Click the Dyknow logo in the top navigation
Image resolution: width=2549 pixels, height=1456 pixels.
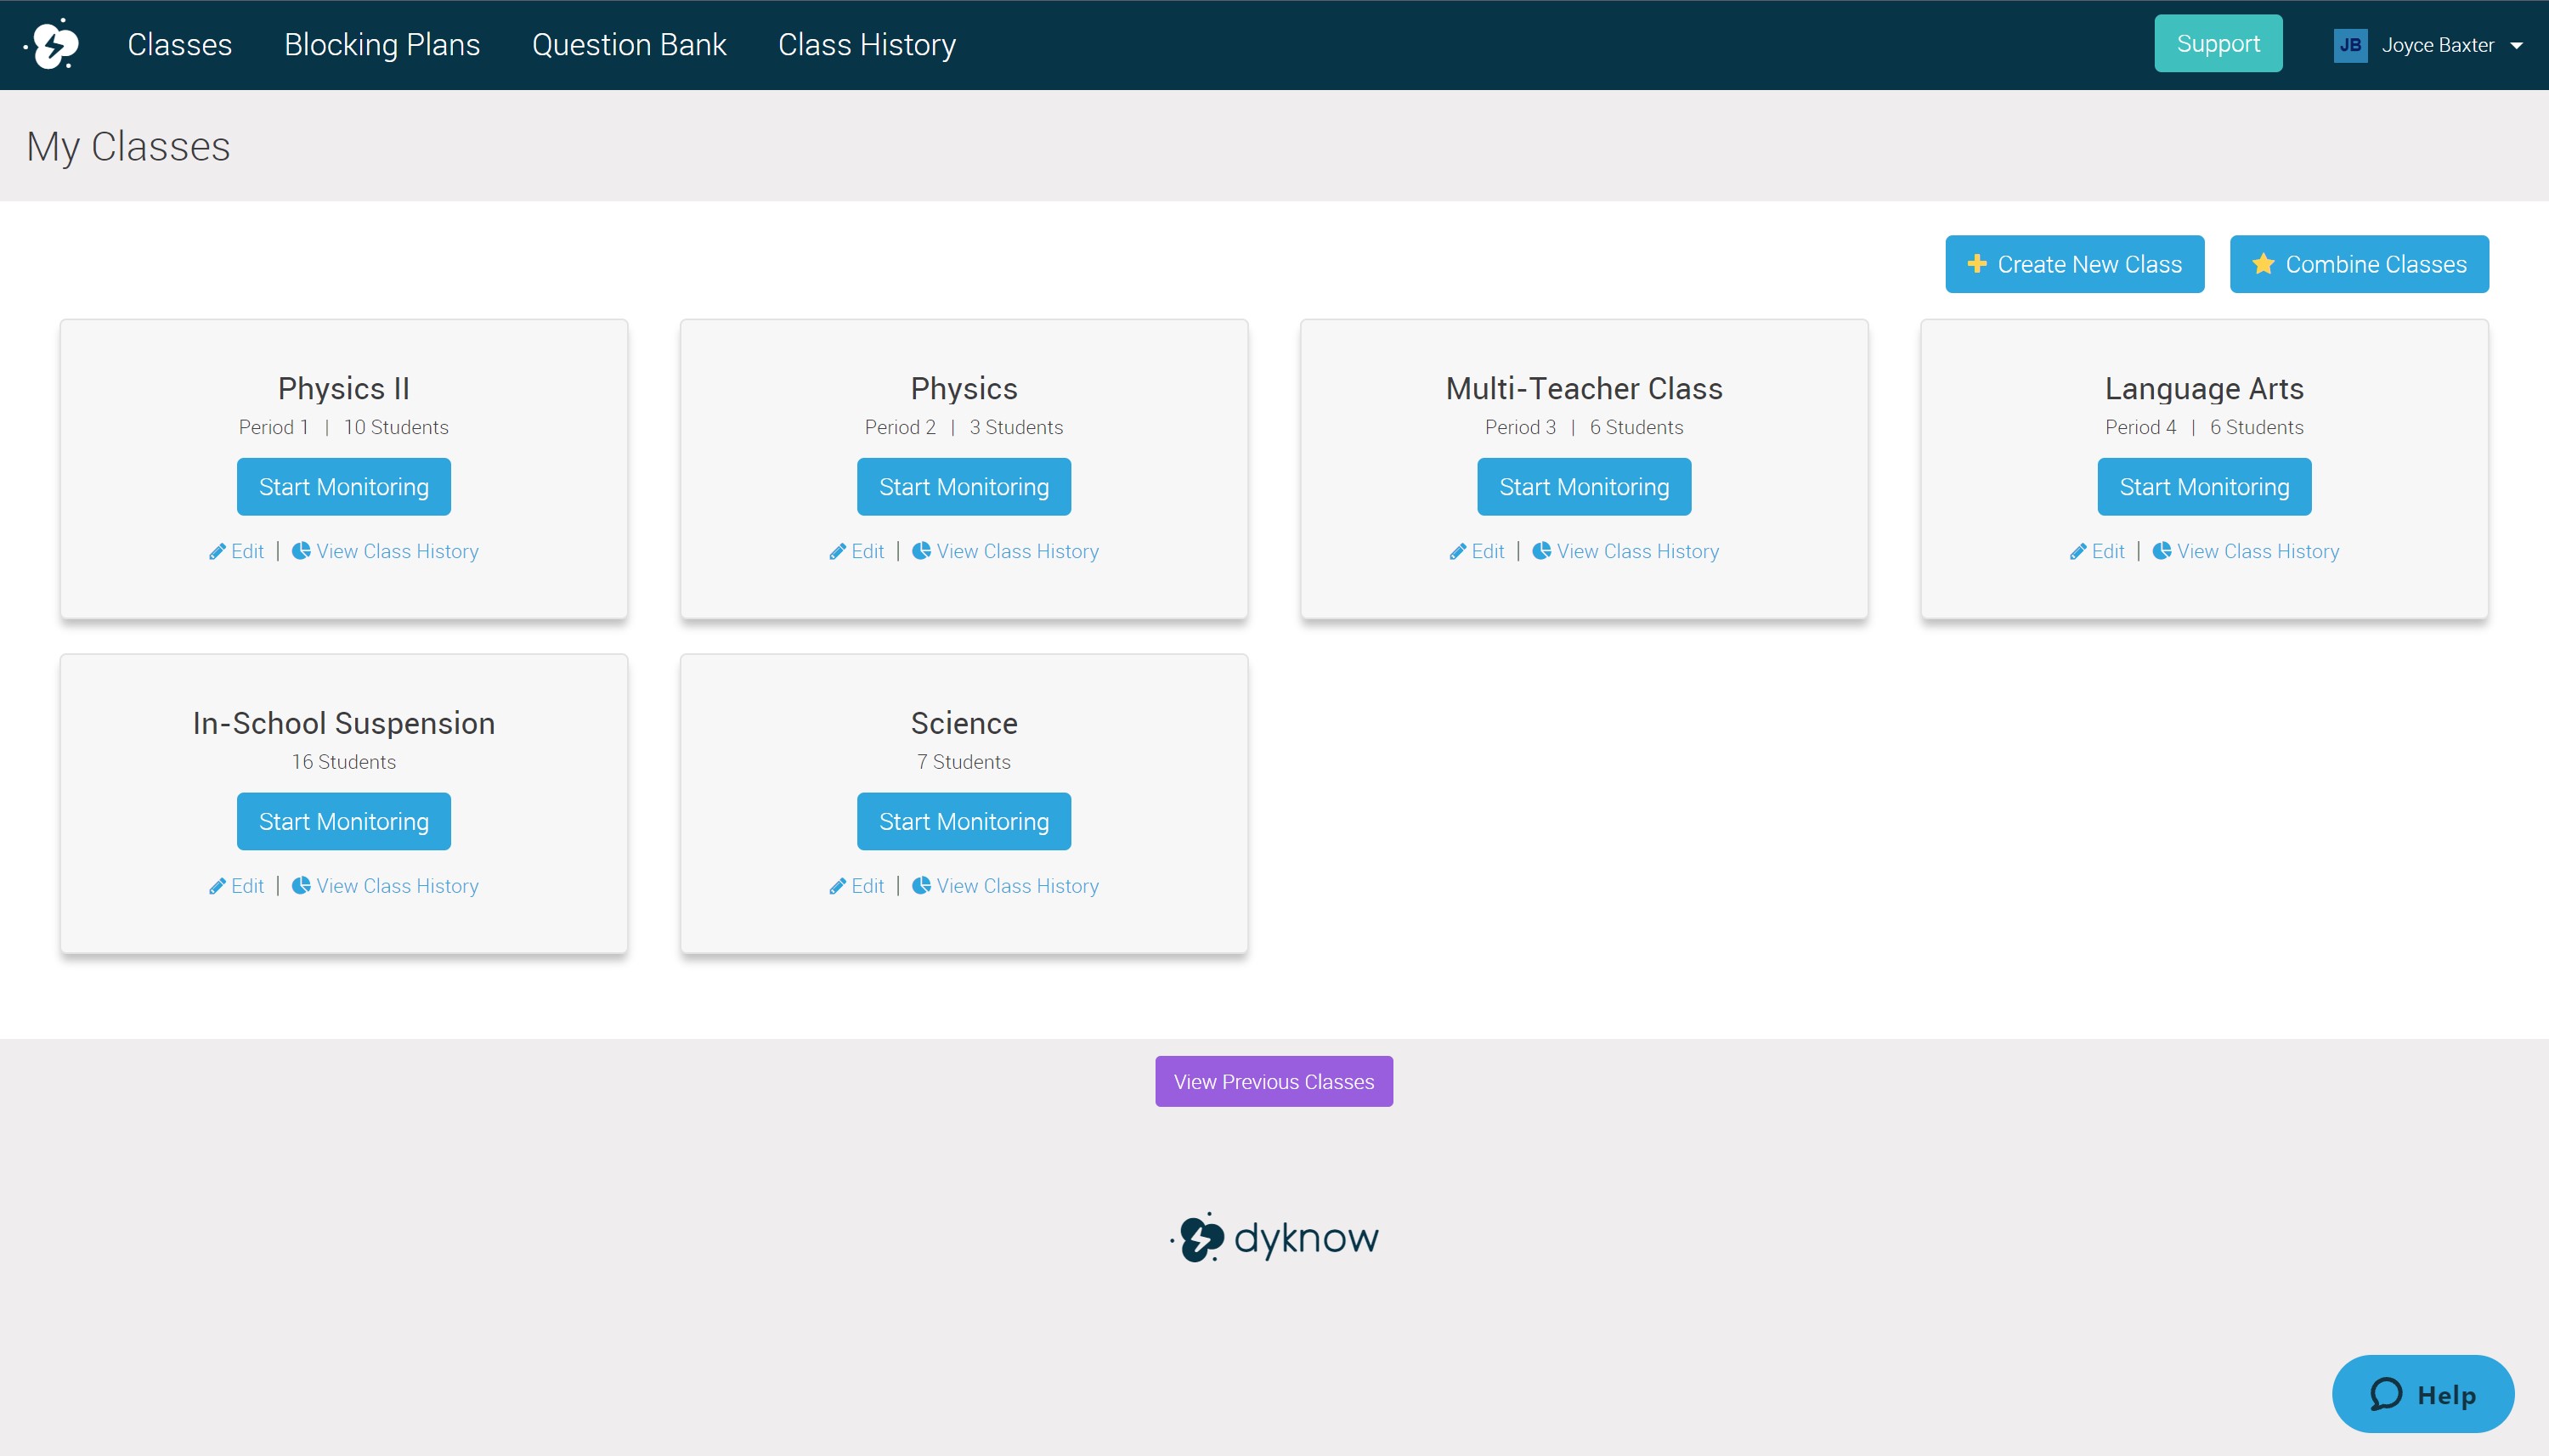[51, 44]
